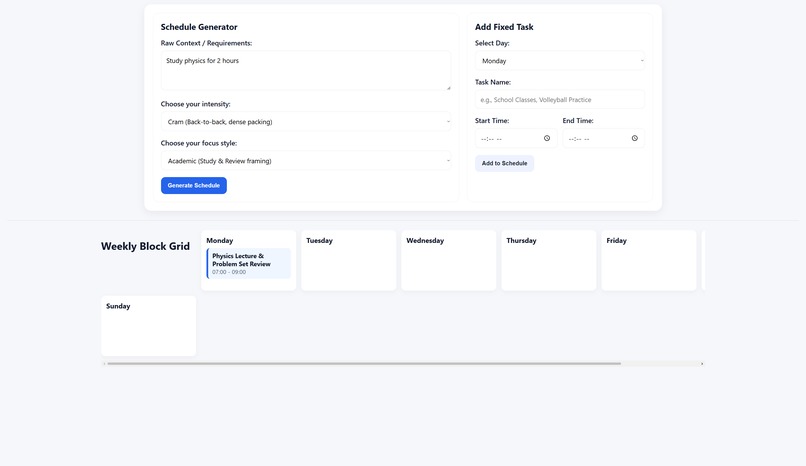This screenshot has height=466, width=806.
Task: Select the Physics Lecture & Problem Set Review block
Action: tap(249, 264)
